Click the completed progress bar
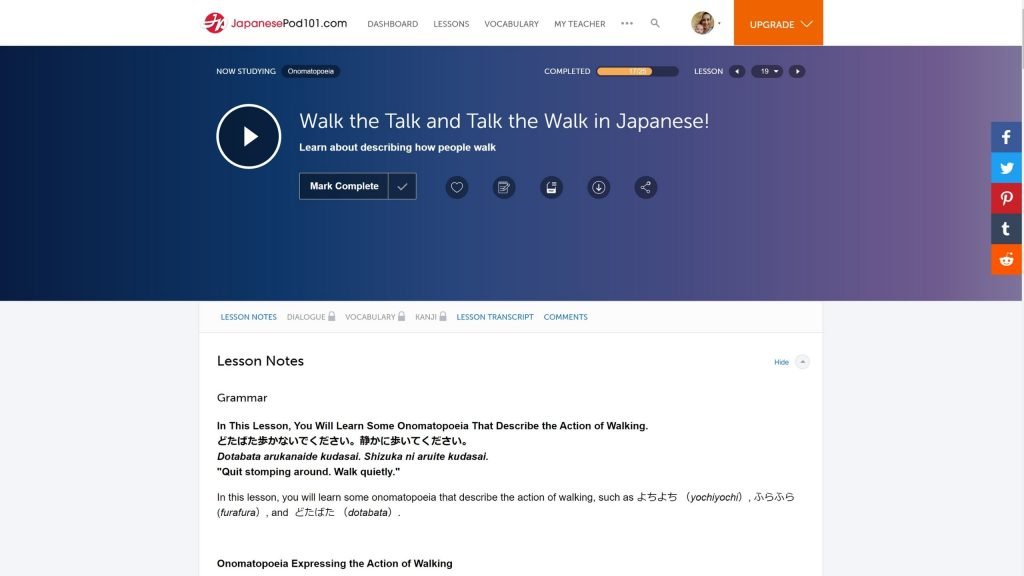The image size is (1024, 576). pyautogui.click(x=637, y=71)
